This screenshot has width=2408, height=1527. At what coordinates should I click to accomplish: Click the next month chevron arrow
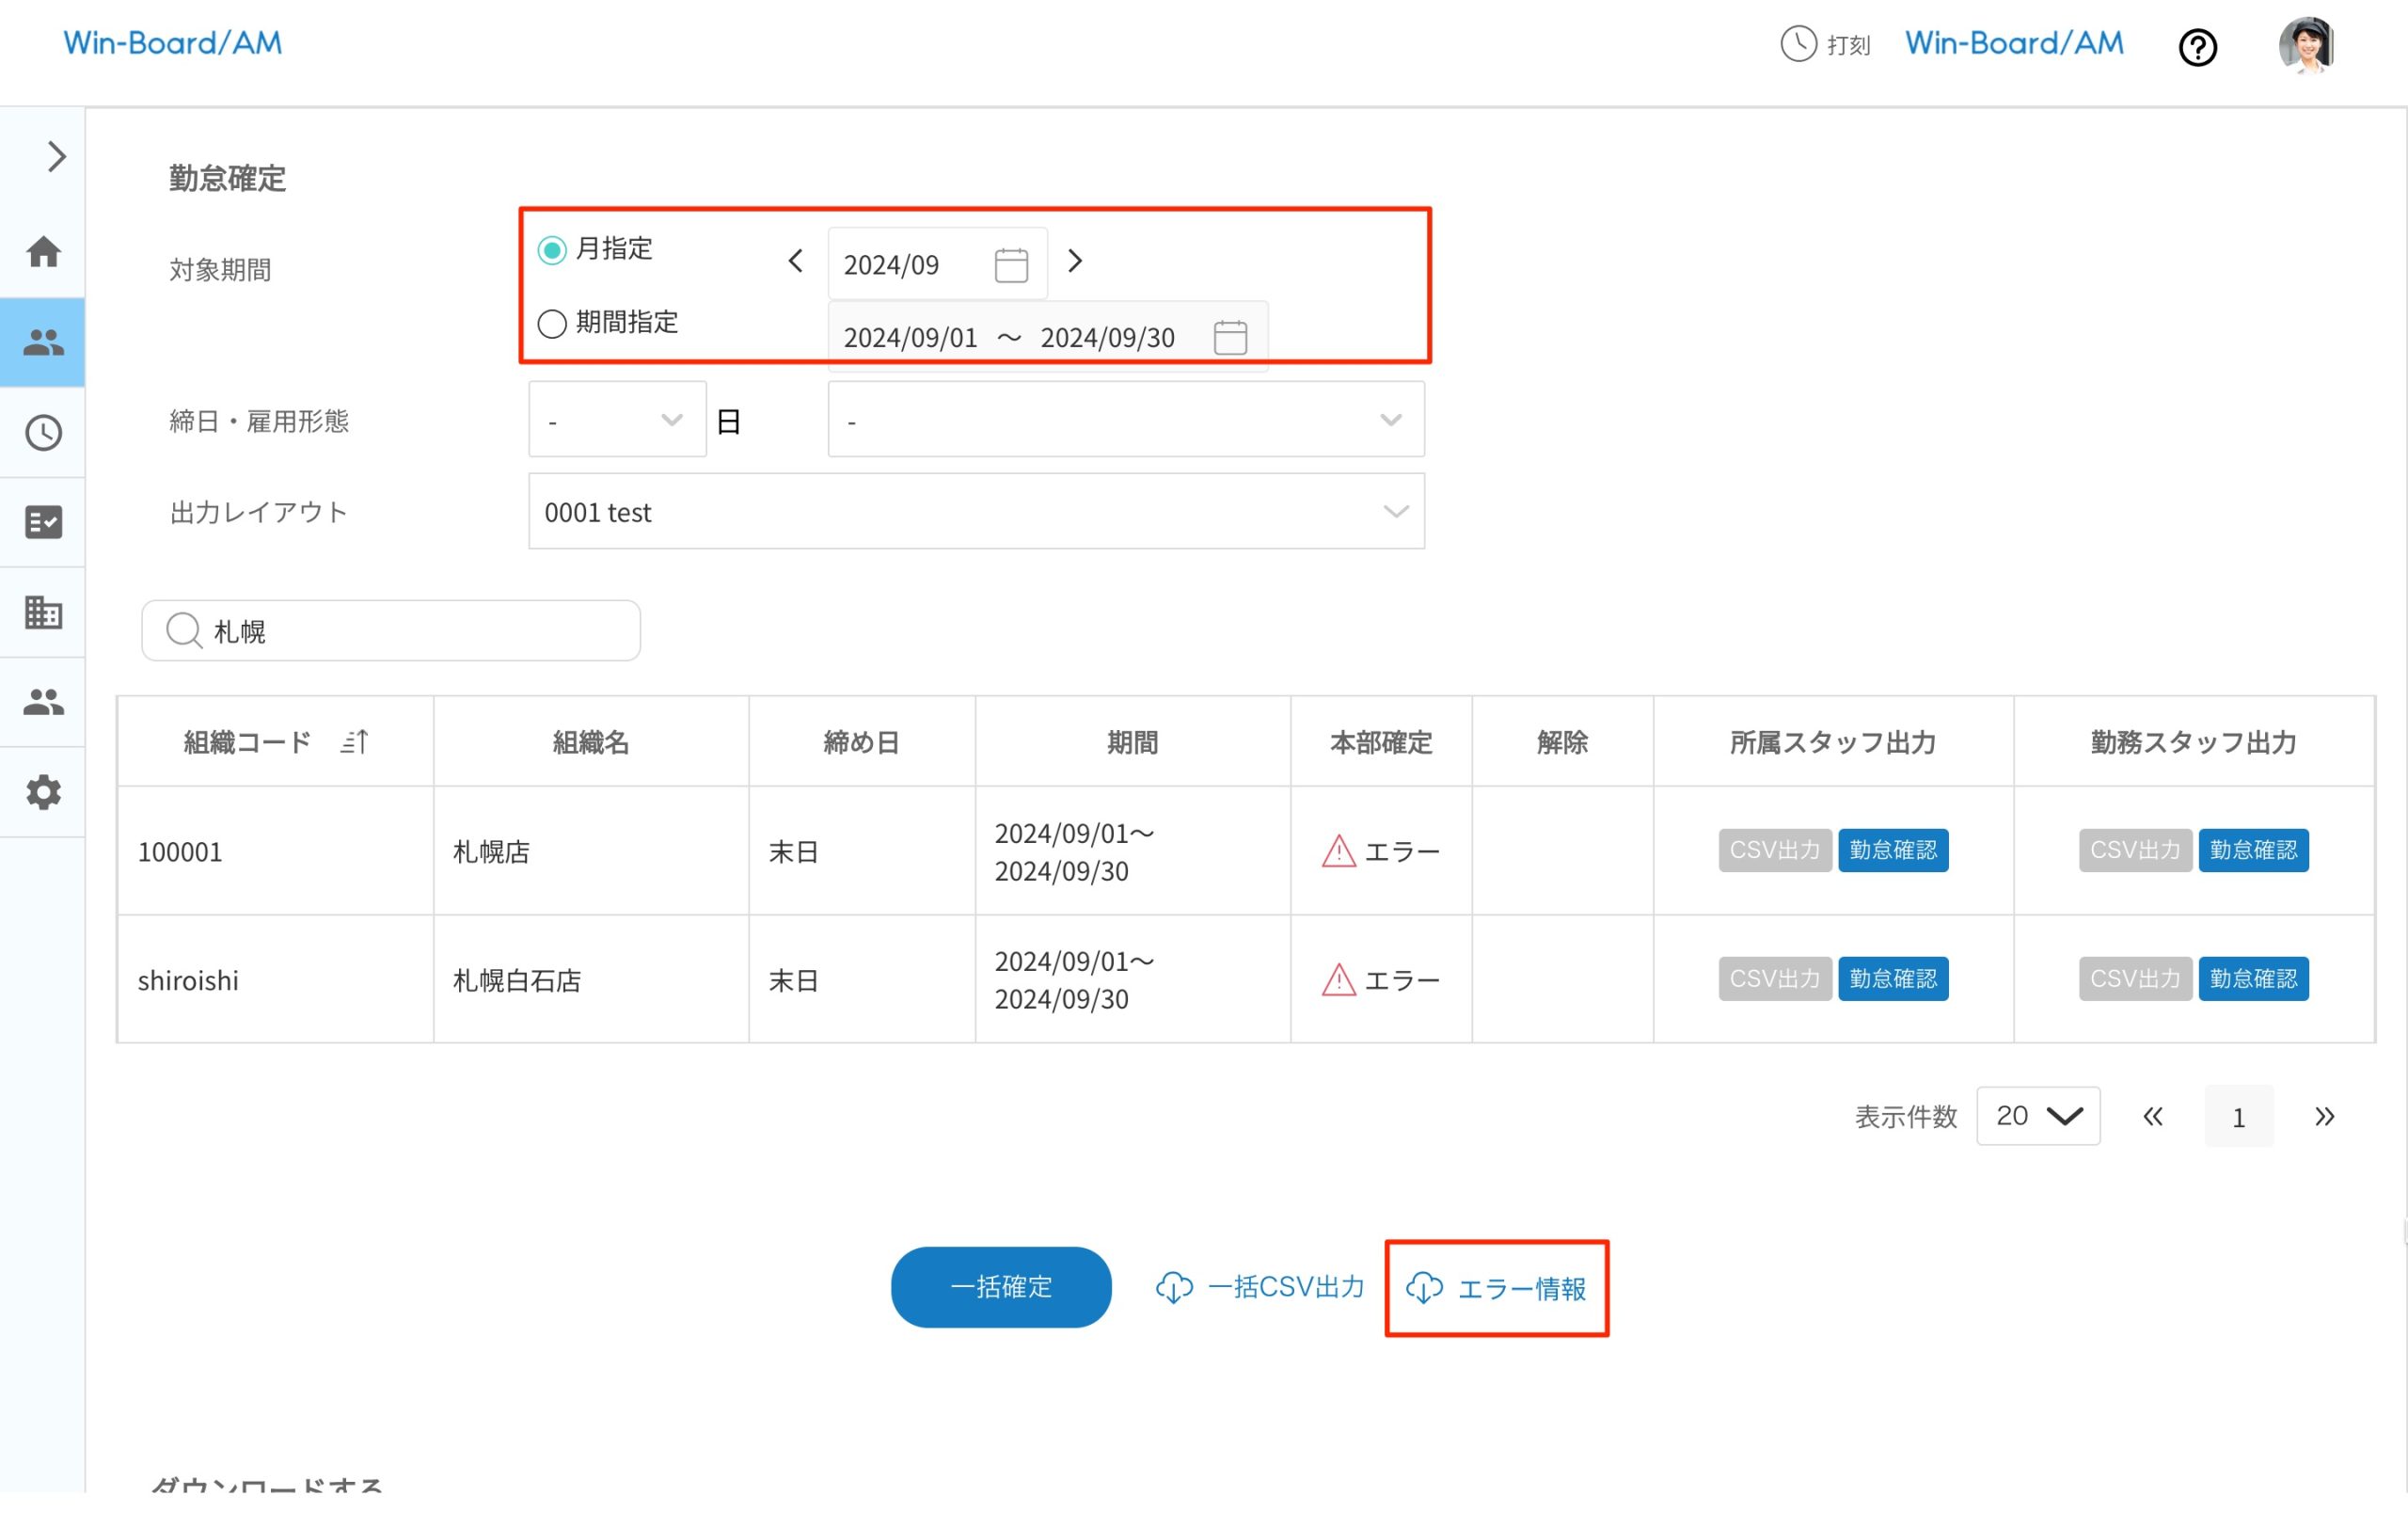1075,261
